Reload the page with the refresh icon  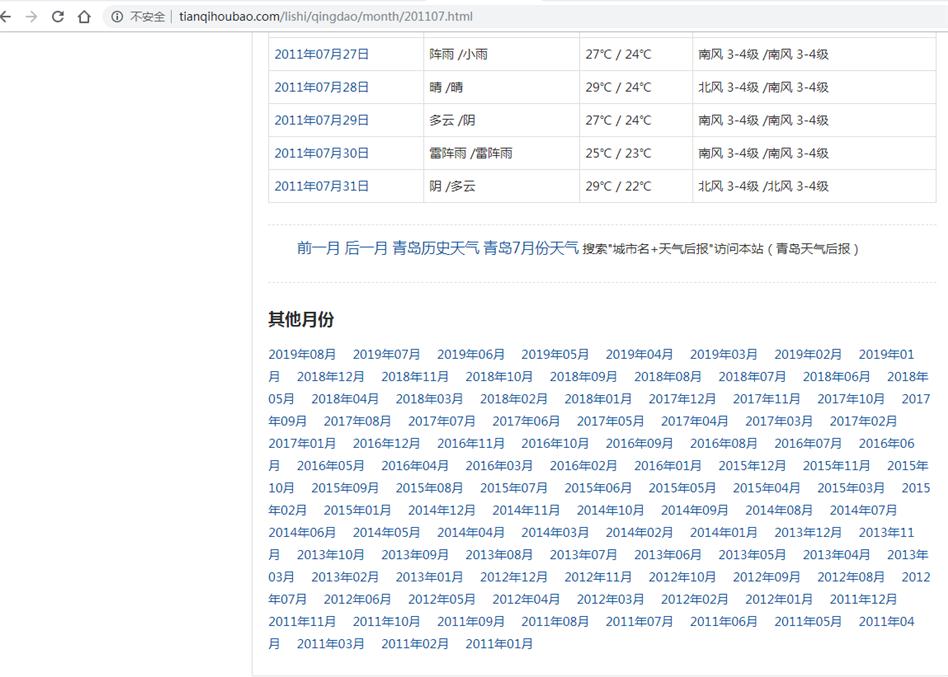point(57,16)
